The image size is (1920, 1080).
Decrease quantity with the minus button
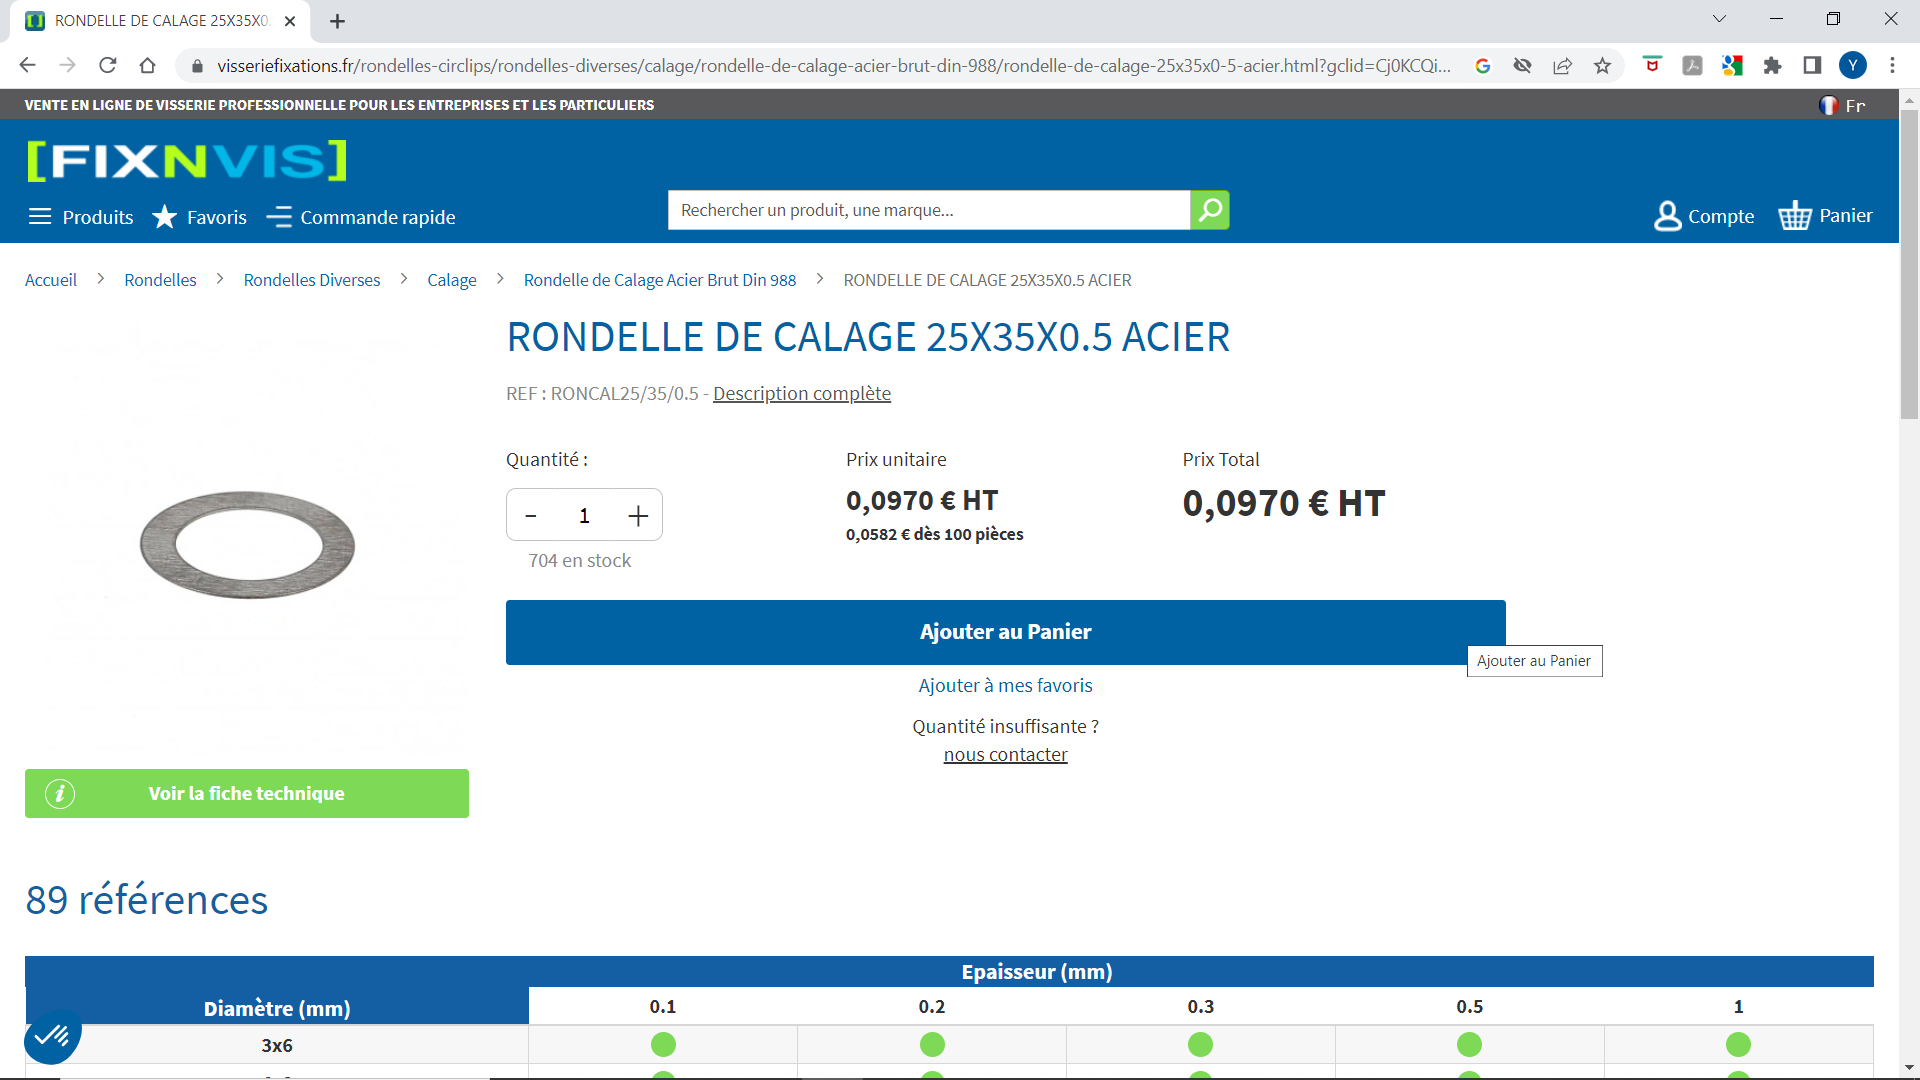[531, 516]
